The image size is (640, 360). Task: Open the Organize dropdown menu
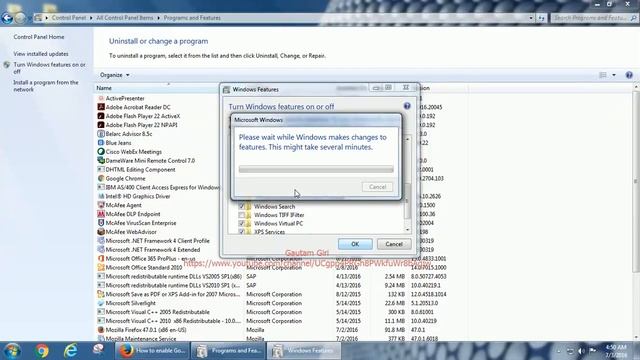(x=115, y=75)
